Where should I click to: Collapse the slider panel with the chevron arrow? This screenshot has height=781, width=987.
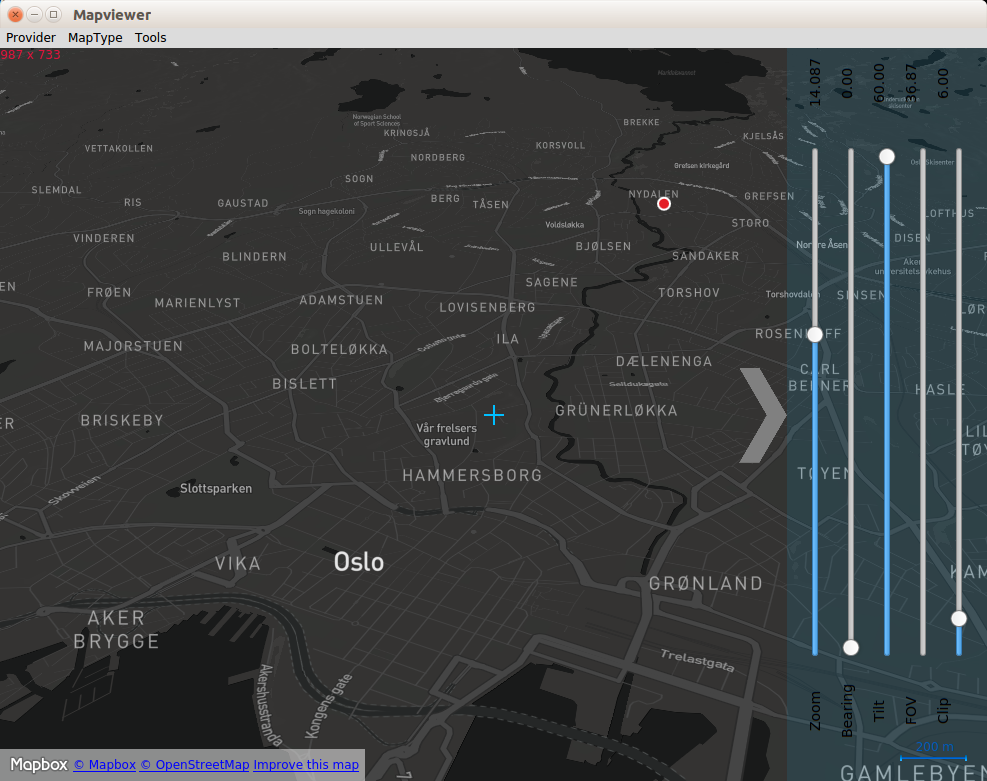tap(763, 416)
